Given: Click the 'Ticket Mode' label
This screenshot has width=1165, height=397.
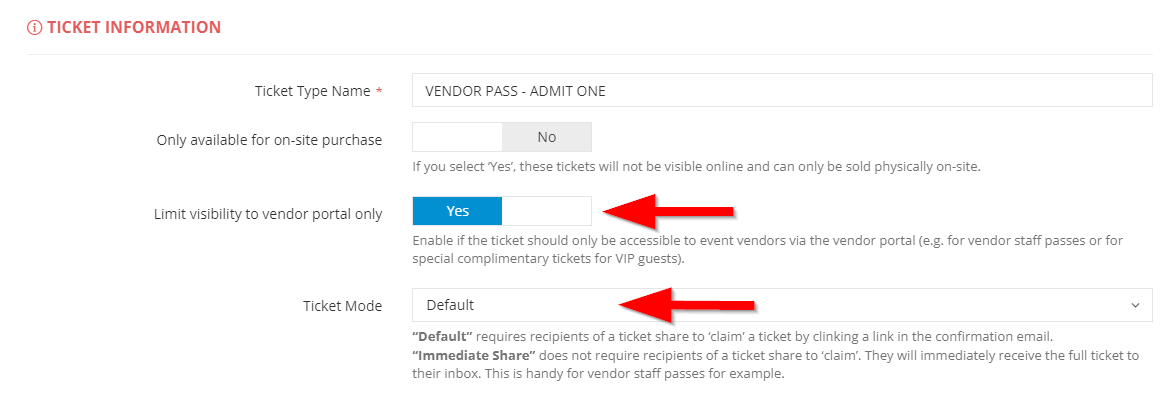Looking at the screenshot, I should coord(343,306).
